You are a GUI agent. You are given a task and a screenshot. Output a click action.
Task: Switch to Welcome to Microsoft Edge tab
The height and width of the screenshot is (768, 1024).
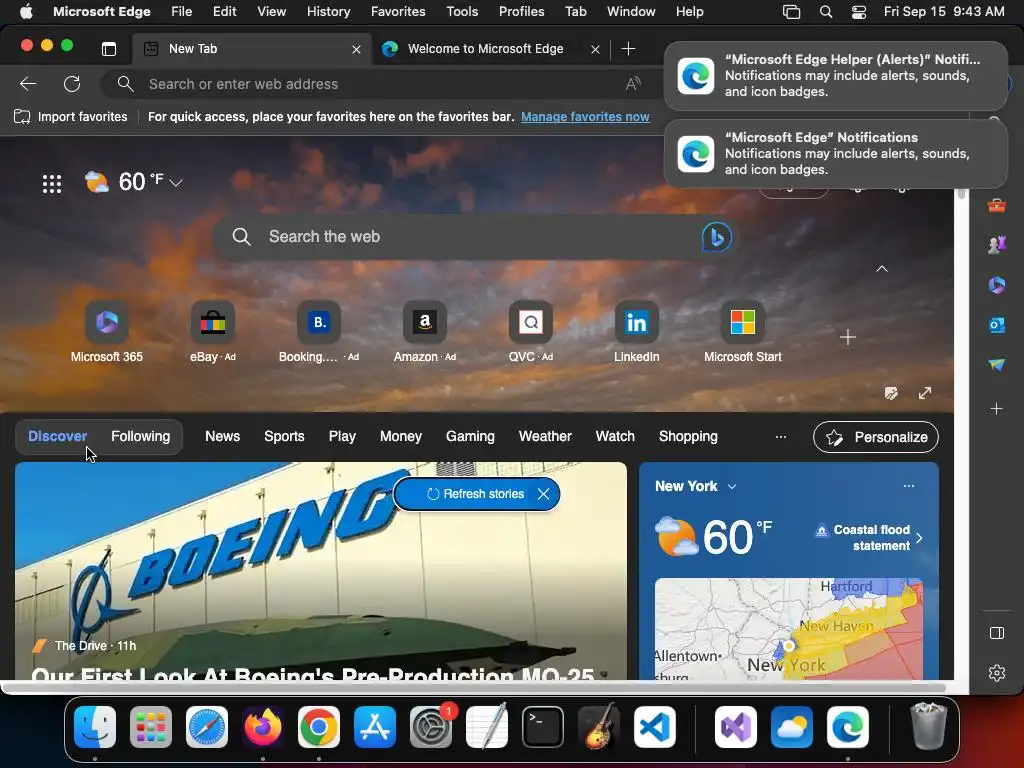point(490,49)
